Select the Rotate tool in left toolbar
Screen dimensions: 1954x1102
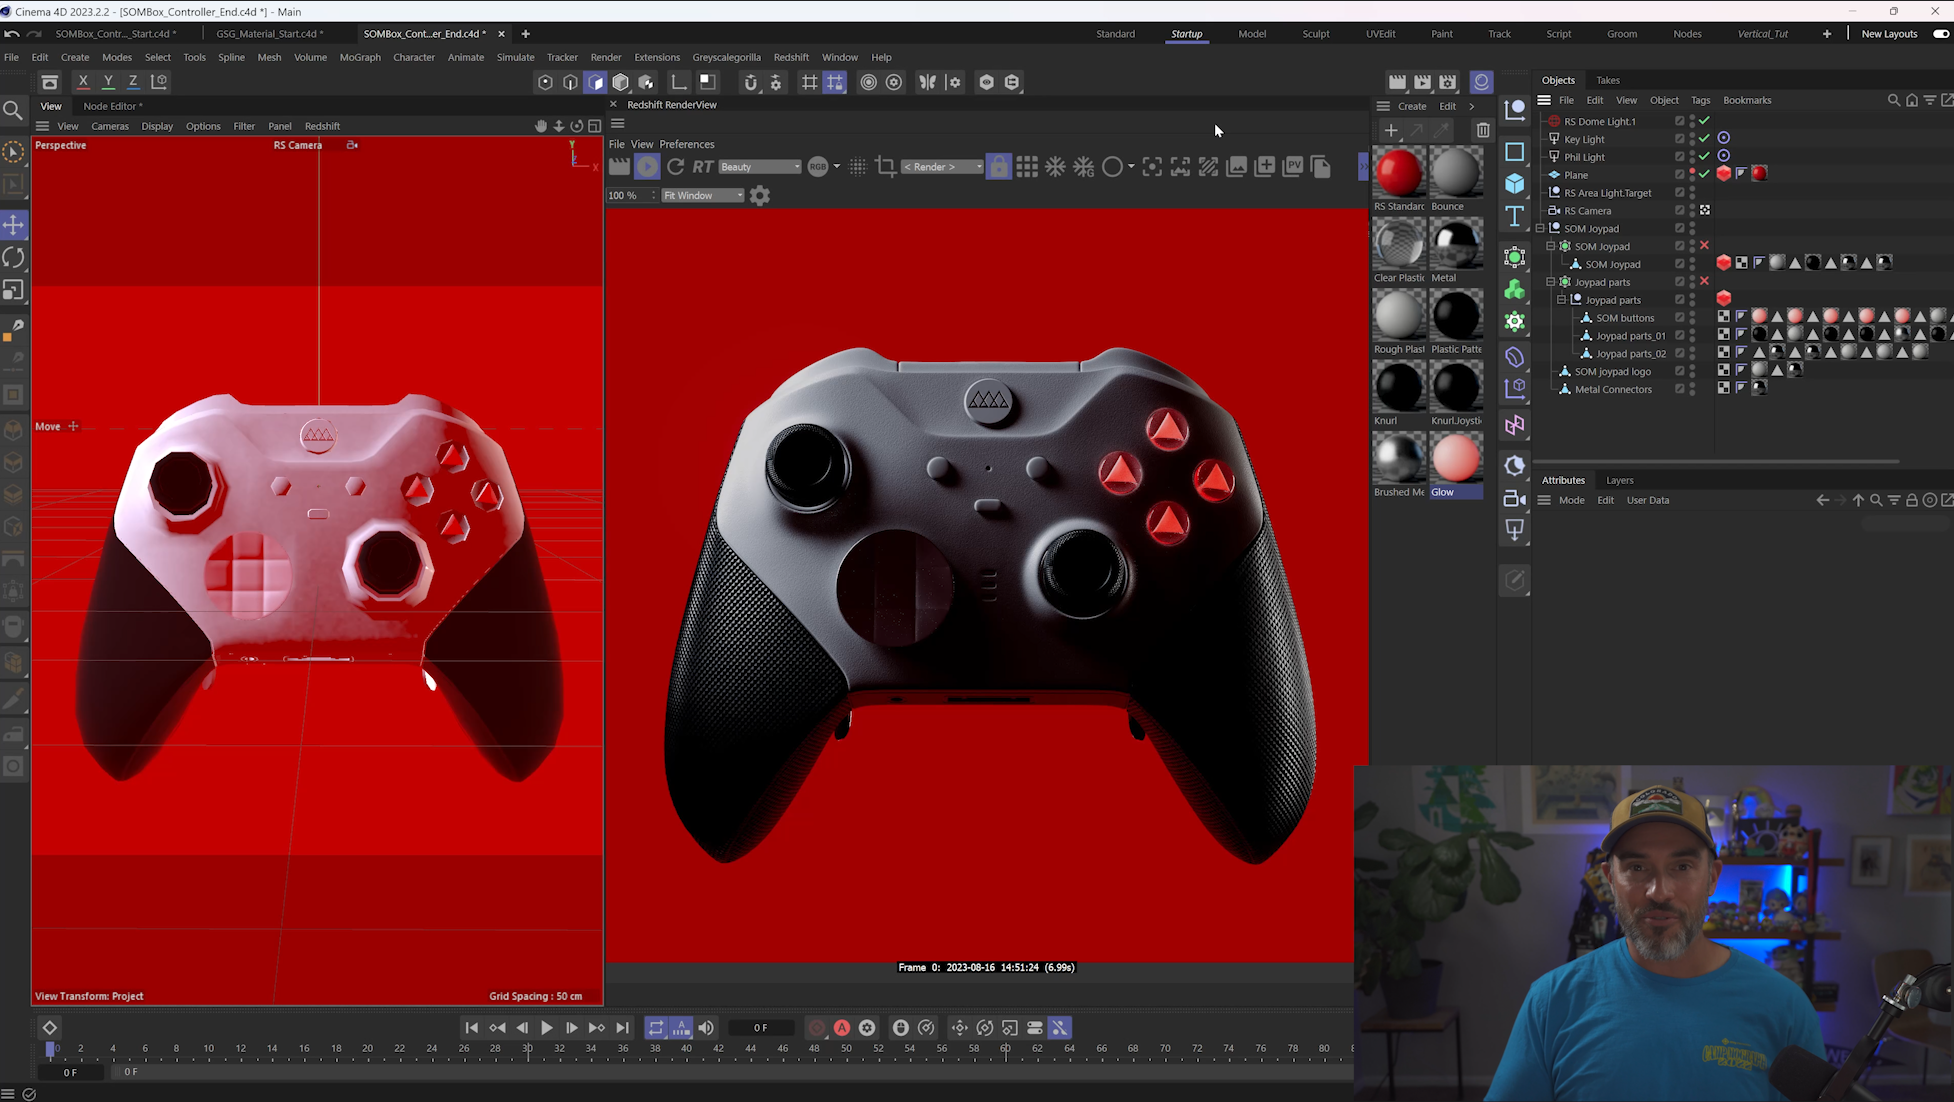14,257
